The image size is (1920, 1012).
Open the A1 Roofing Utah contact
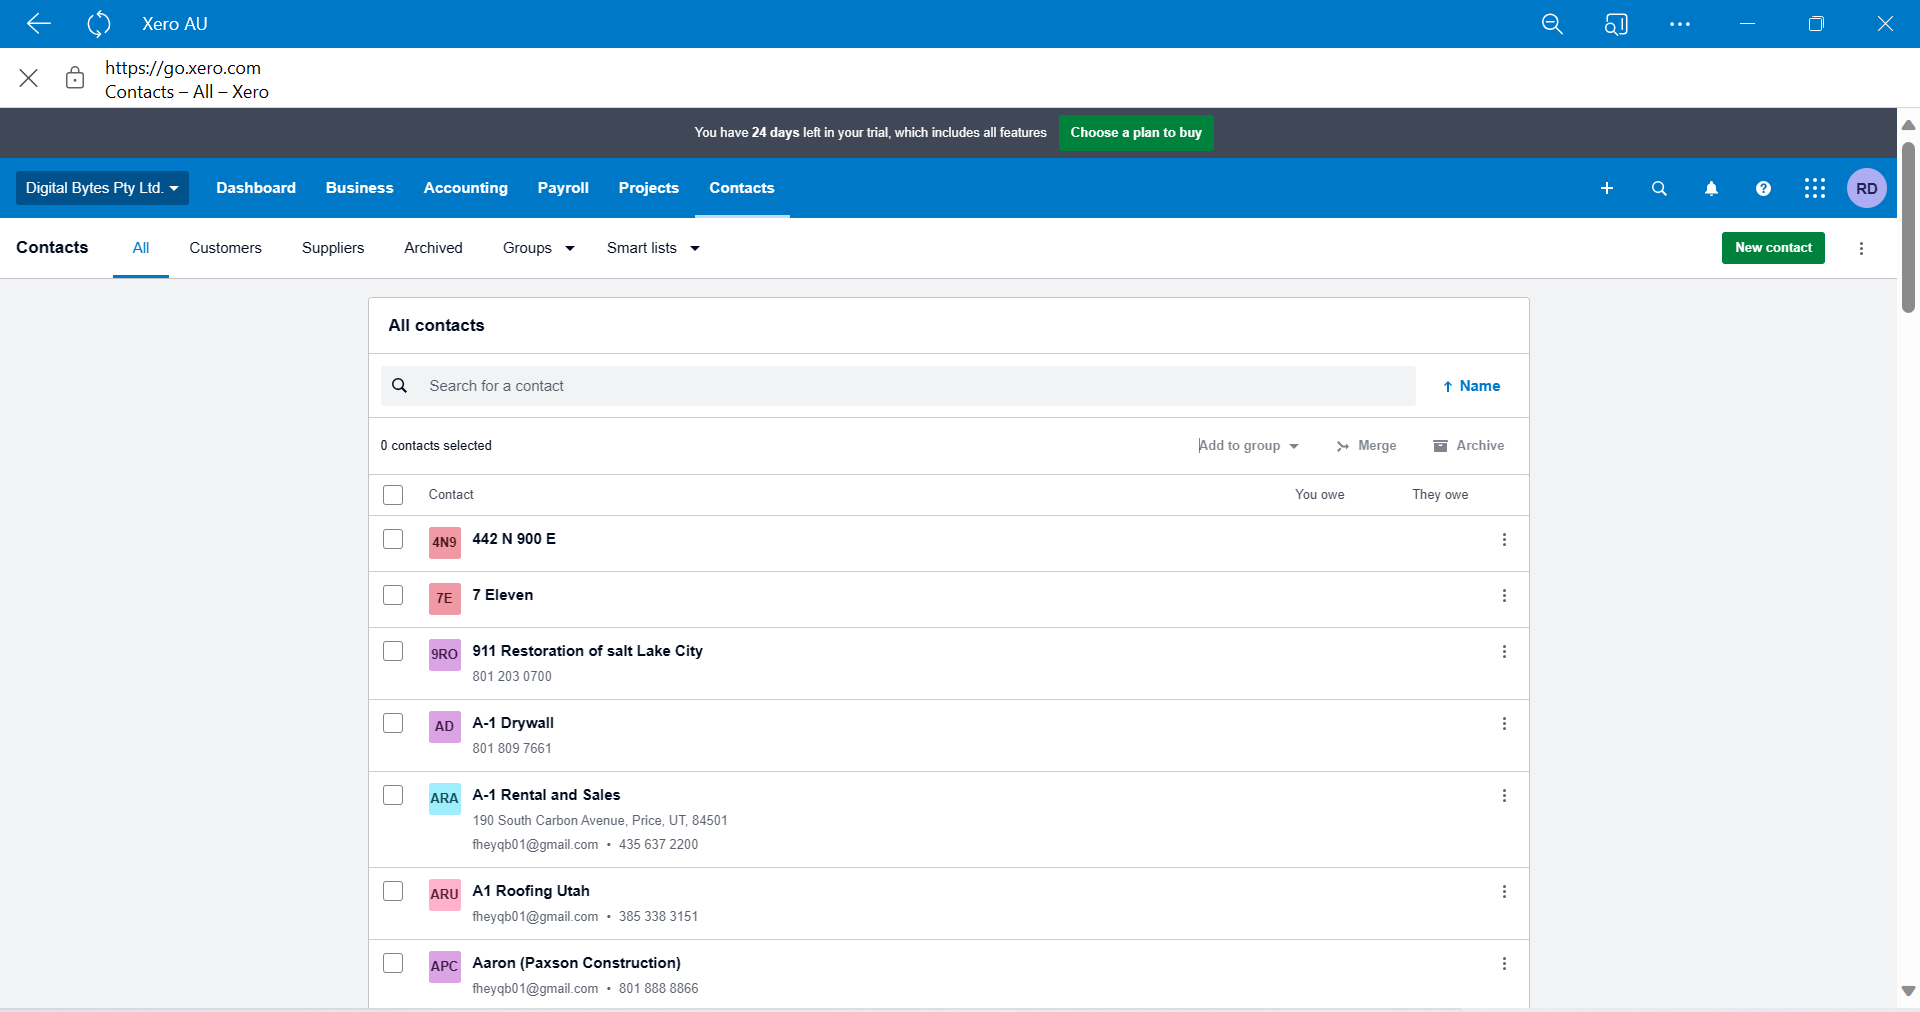pyautogui.click(x=531, y=891)
